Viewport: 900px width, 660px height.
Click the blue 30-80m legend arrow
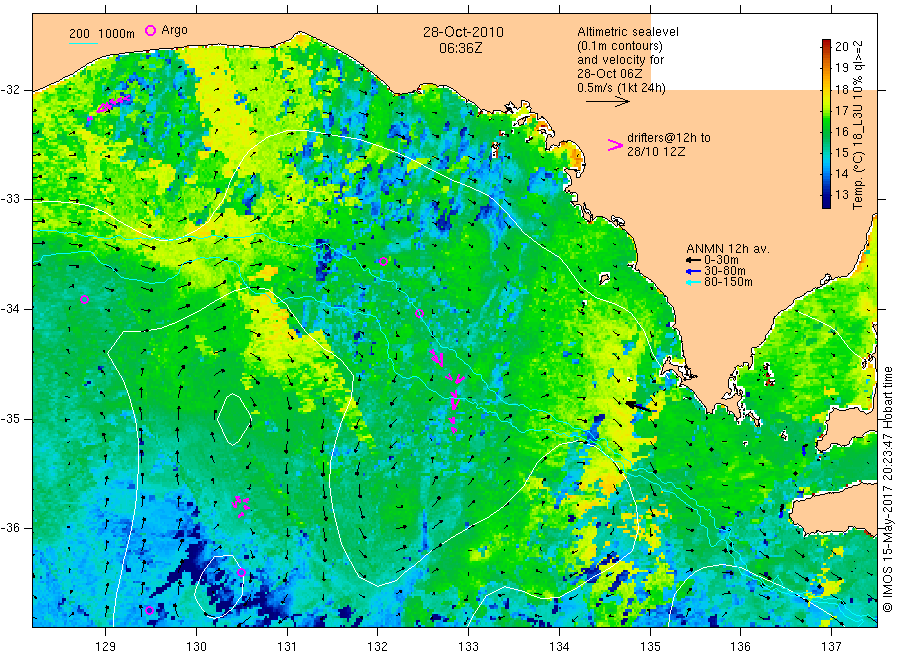pyautogui.click(x=693, y=271)
